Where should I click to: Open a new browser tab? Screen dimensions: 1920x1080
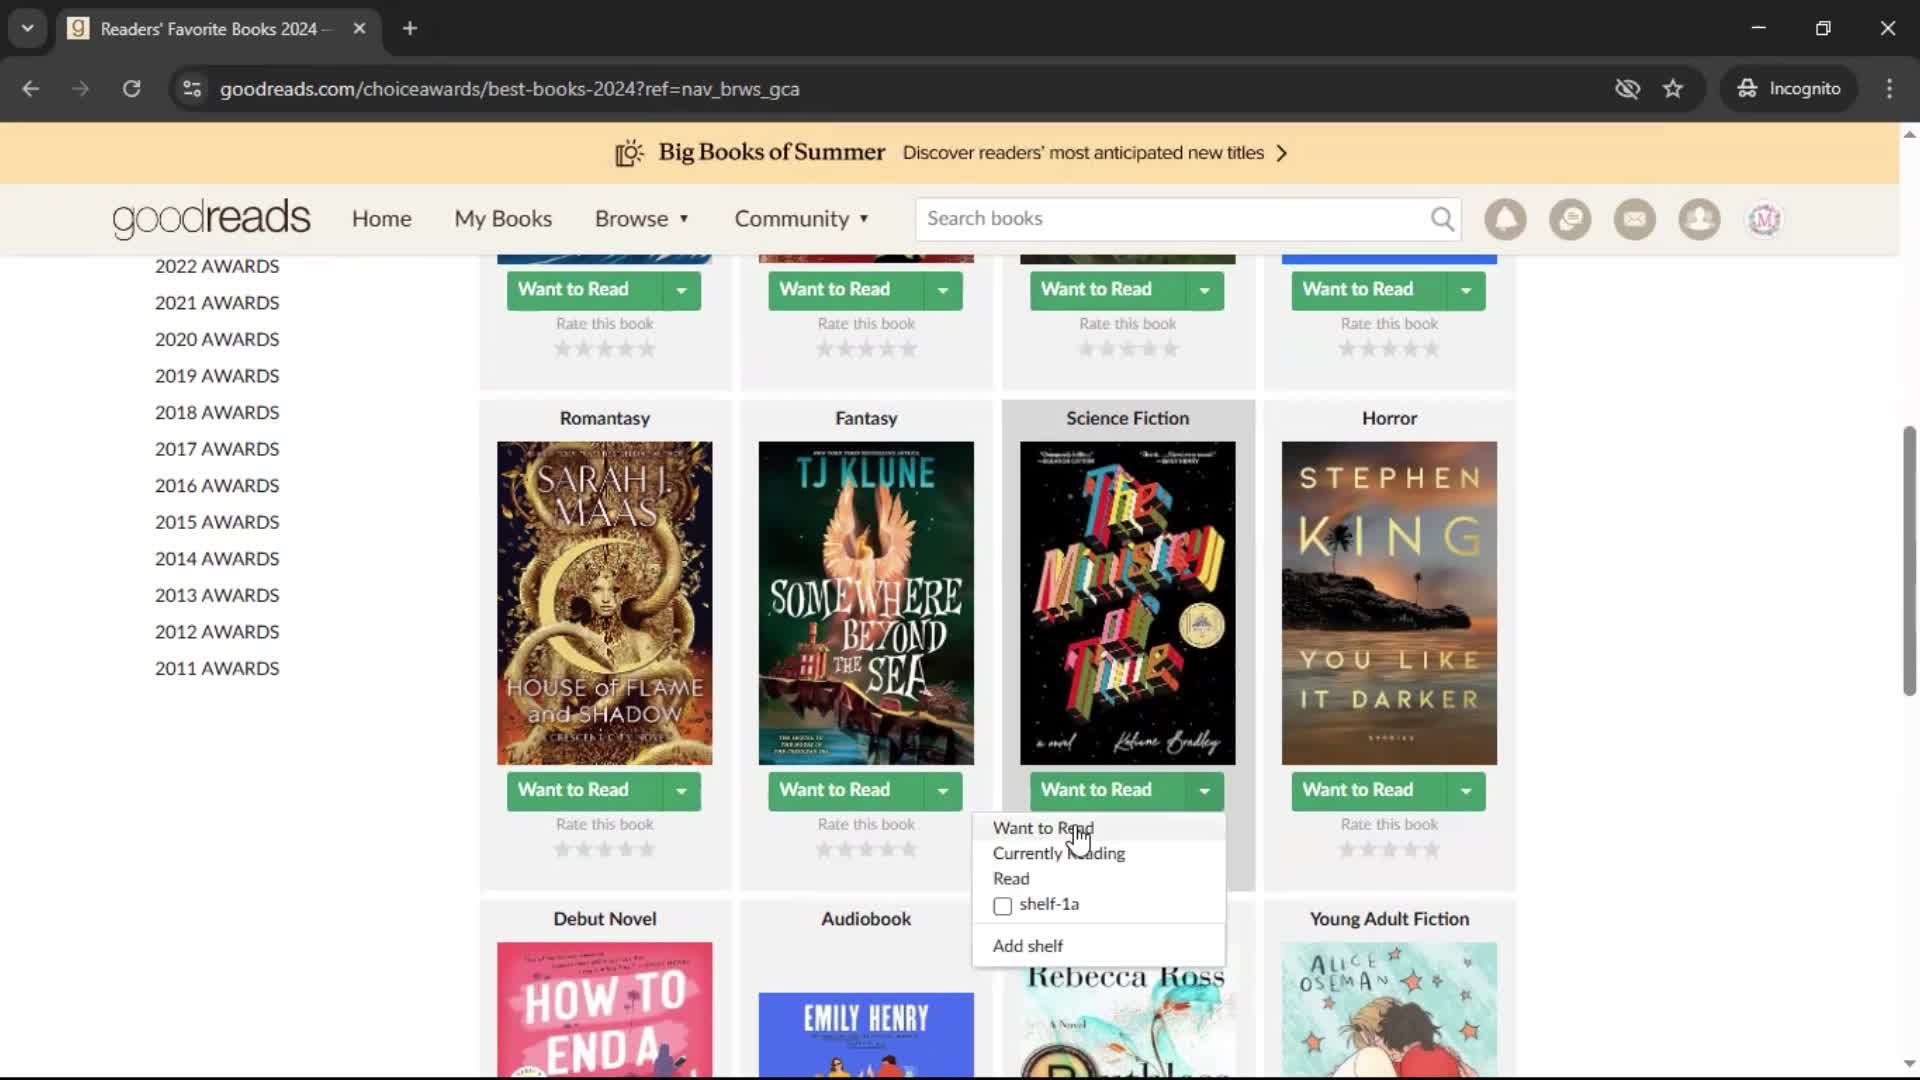click(x=410, y=29)
